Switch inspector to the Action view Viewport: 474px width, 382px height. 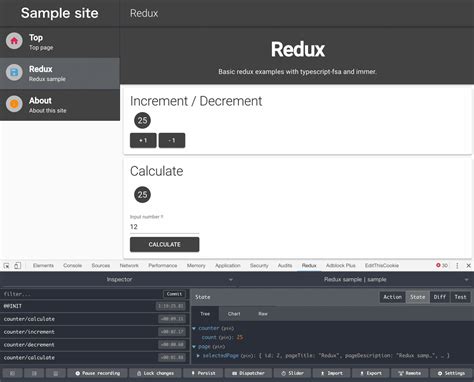pos(393,297)
